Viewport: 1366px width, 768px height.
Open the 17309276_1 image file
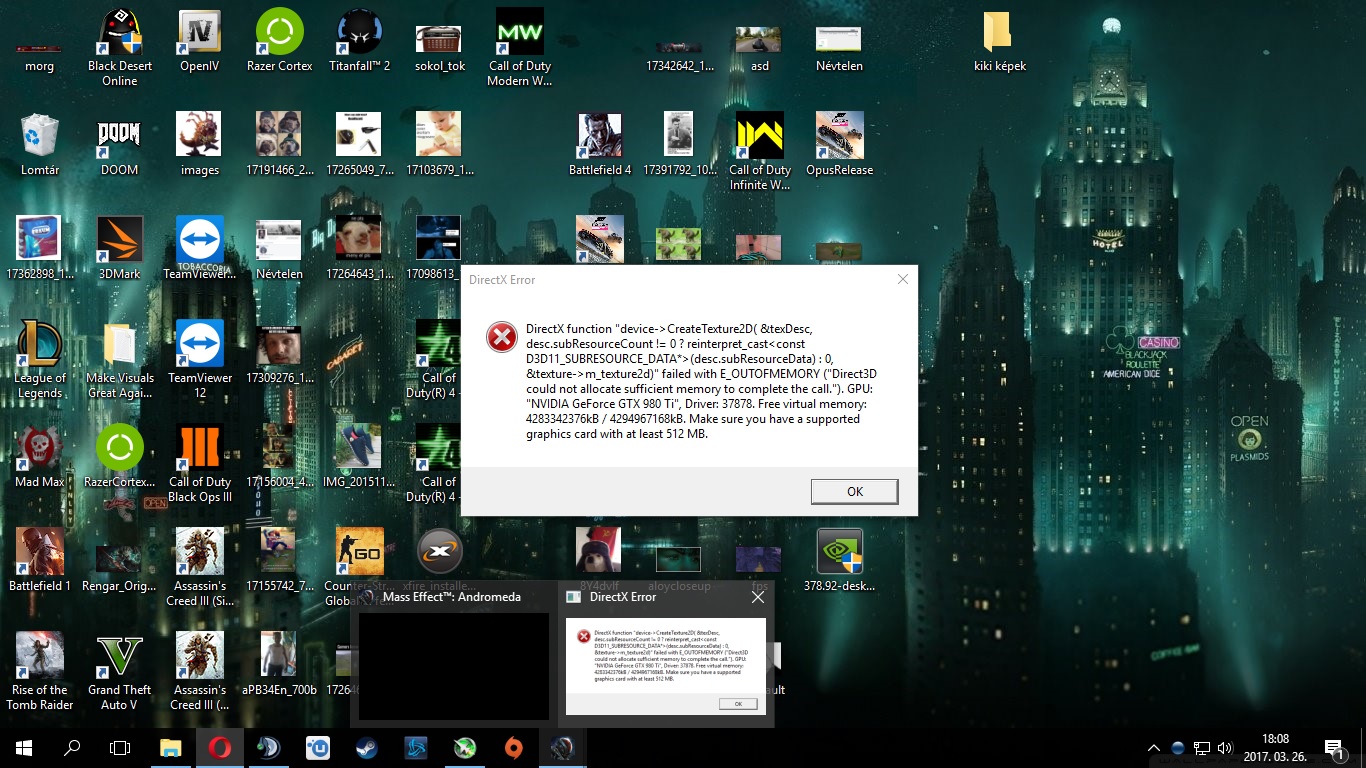[280, 354]
